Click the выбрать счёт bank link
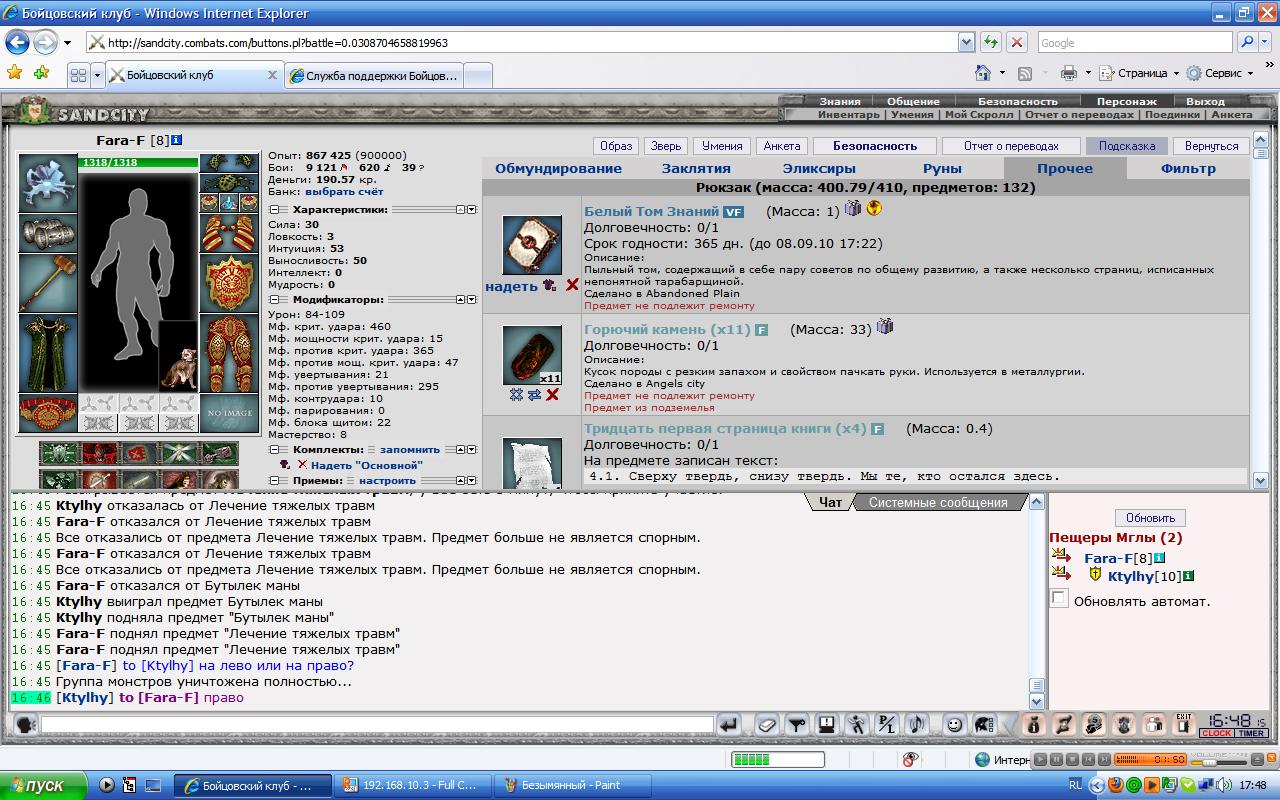This screenshot has width=1280, height=800. (344, 191)
